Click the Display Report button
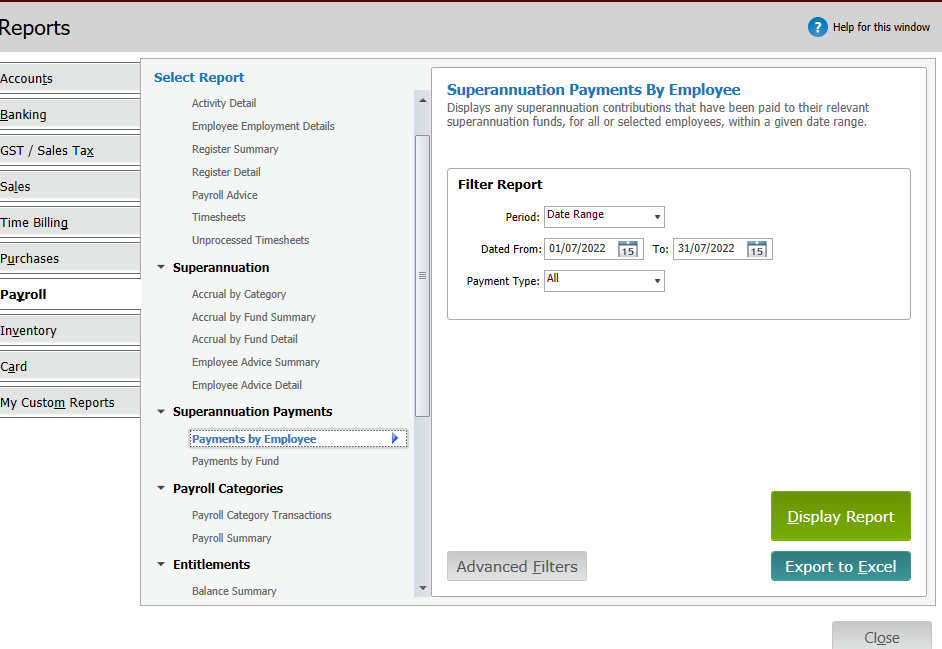Image resolution: width=942 pixels, height=649 pixels. (840, 516)
